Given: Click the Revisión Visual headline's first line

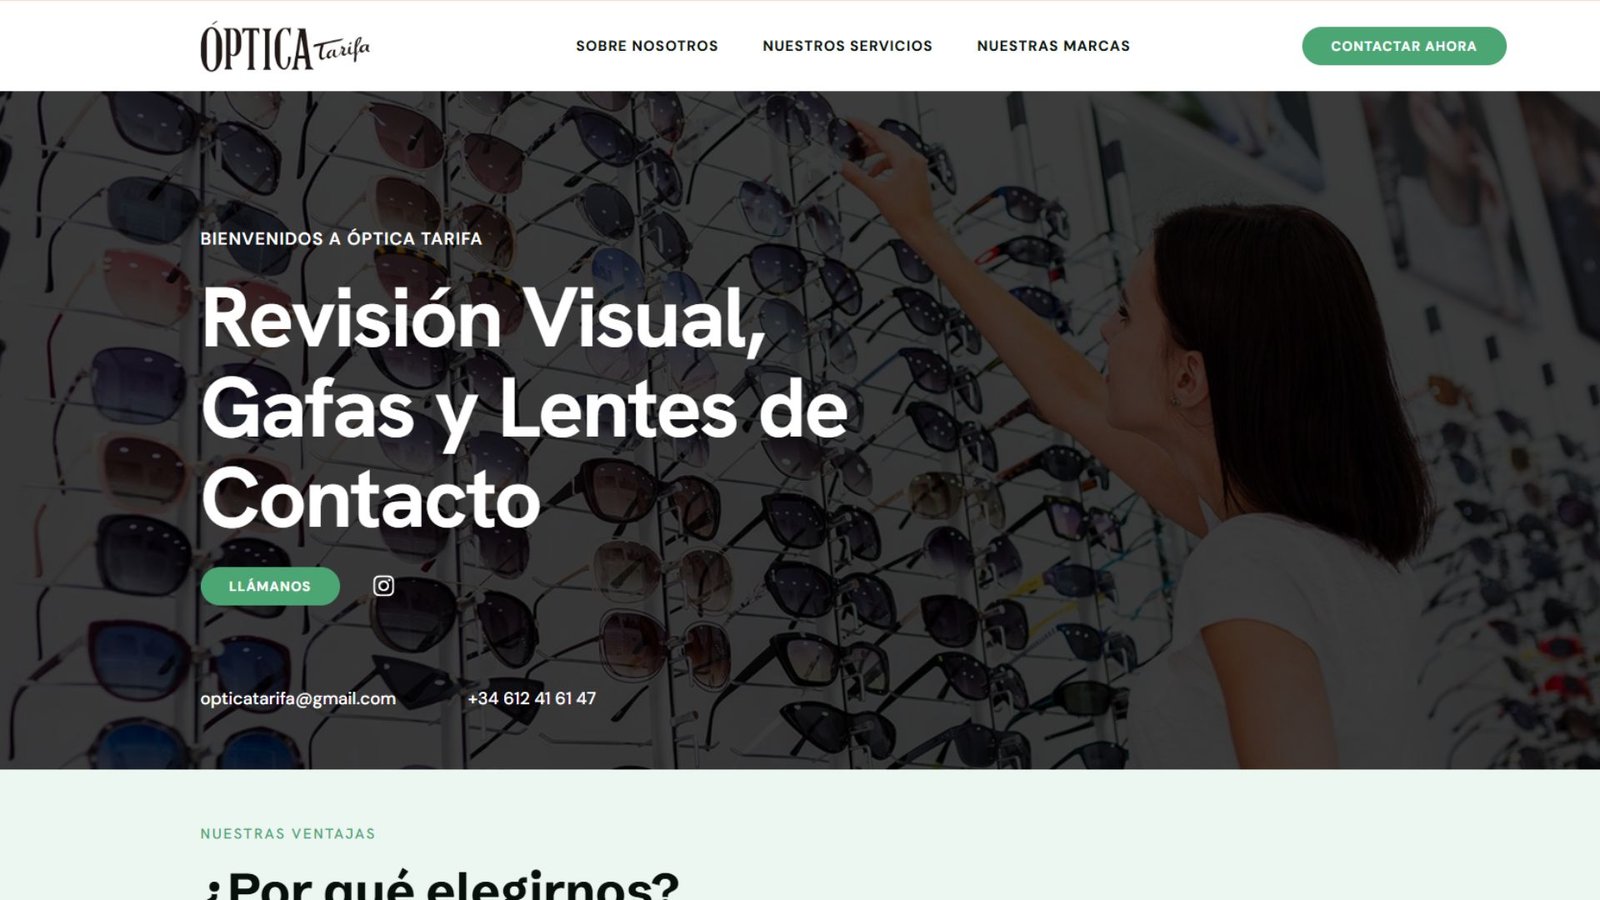Looking at the screenshot, I should 483,319.
